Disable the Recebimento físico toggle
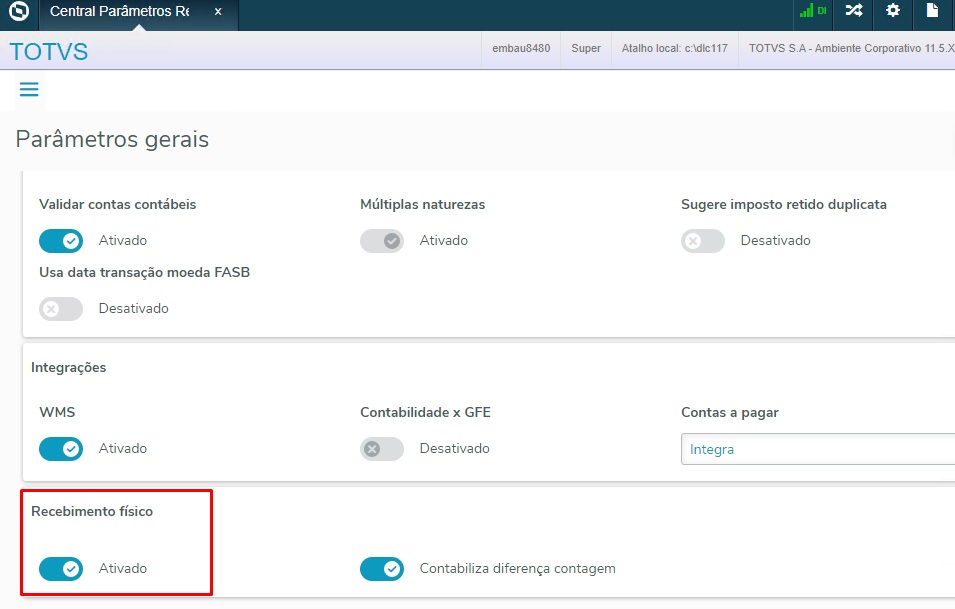The width and height of the screenshot is (955, 609). 61,569
